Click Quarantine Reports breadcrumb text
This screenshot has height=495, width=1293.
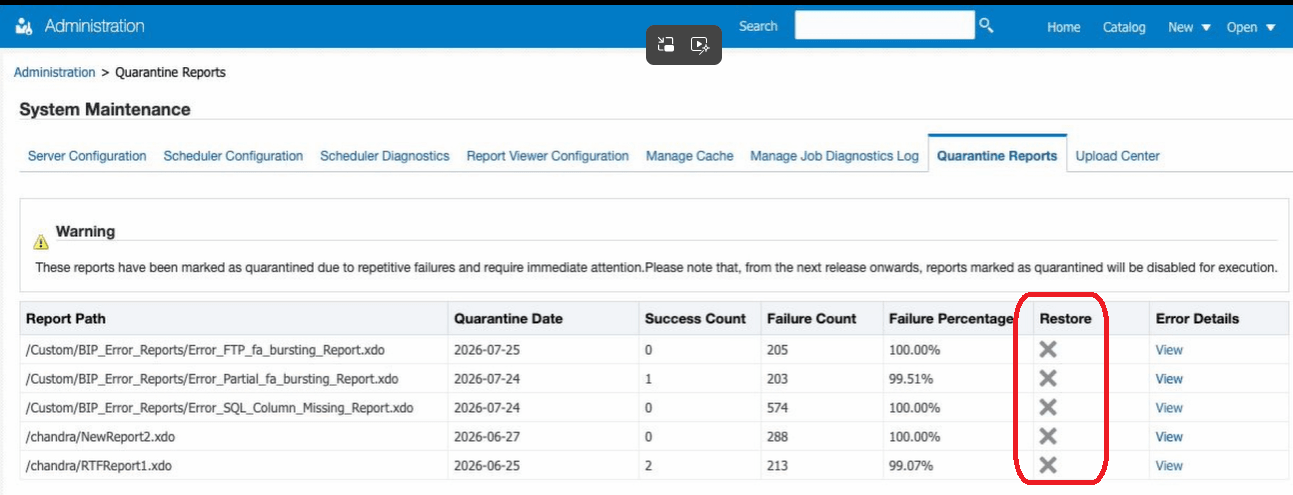(170, 72)
